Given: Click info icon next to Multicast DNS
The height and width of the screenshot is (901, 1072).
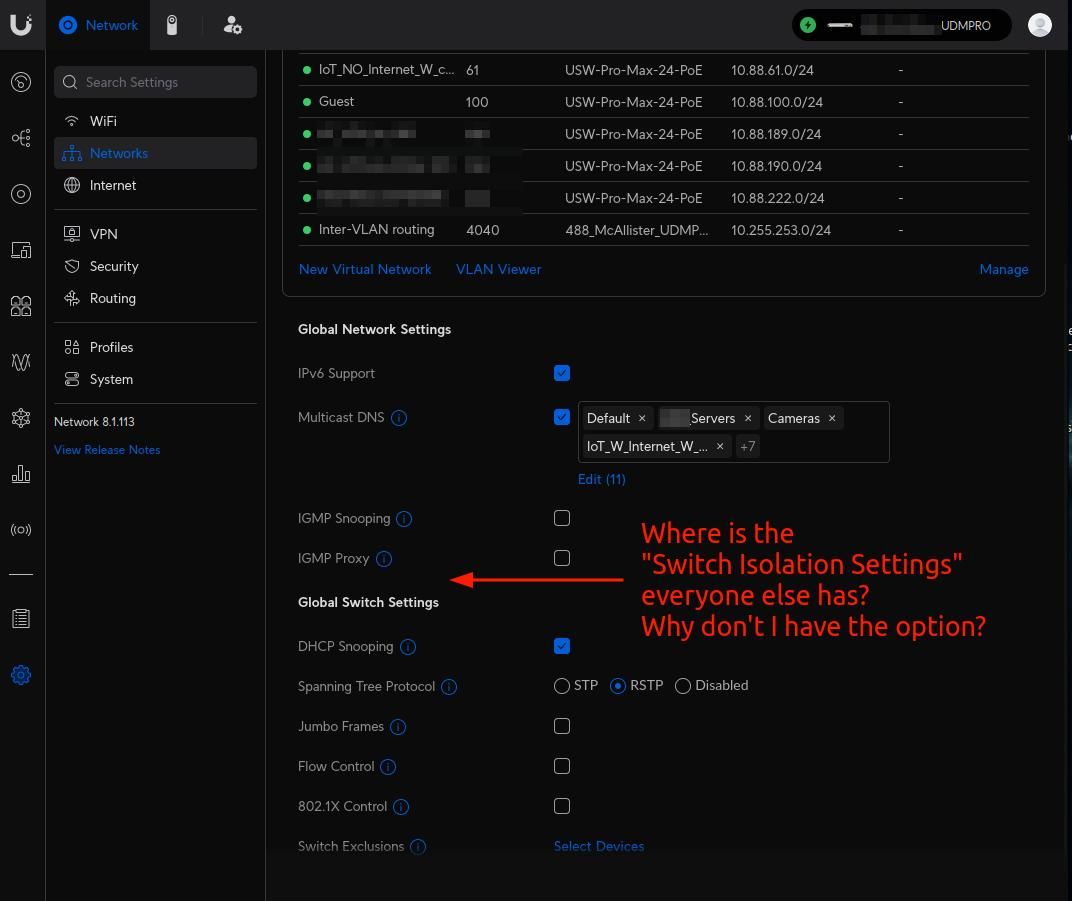Looking at the screenshot, I should (x=399, y=418).
